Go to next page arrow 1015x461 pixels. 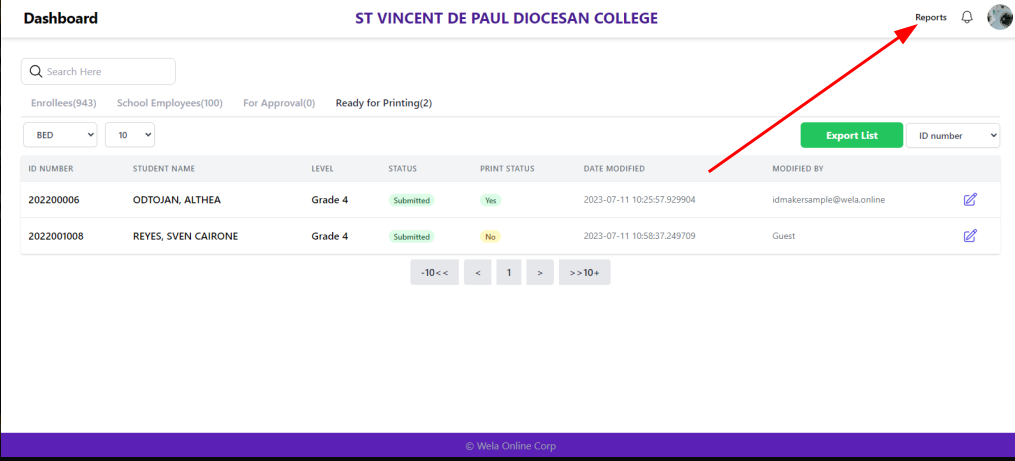540,273
